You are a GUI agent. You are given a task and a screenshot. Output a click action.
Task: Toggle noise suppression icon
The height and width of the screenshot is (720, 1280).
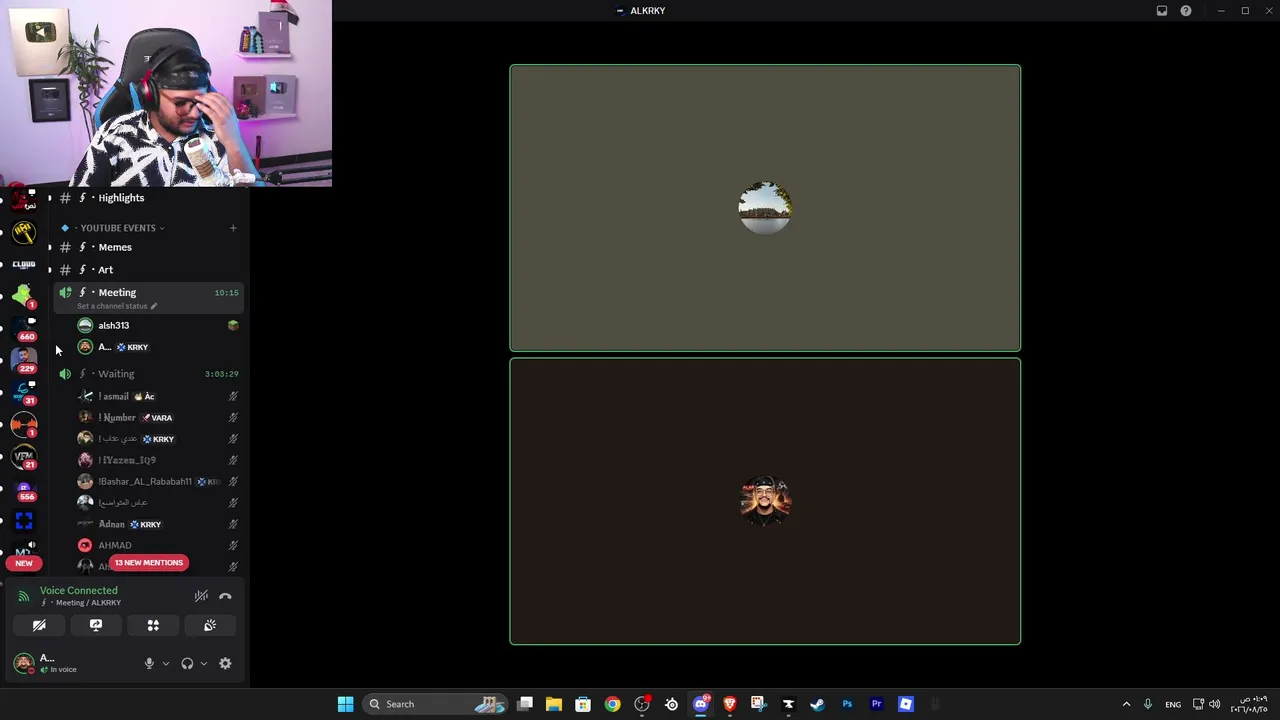pyautogui.click(x=201, y=596)
